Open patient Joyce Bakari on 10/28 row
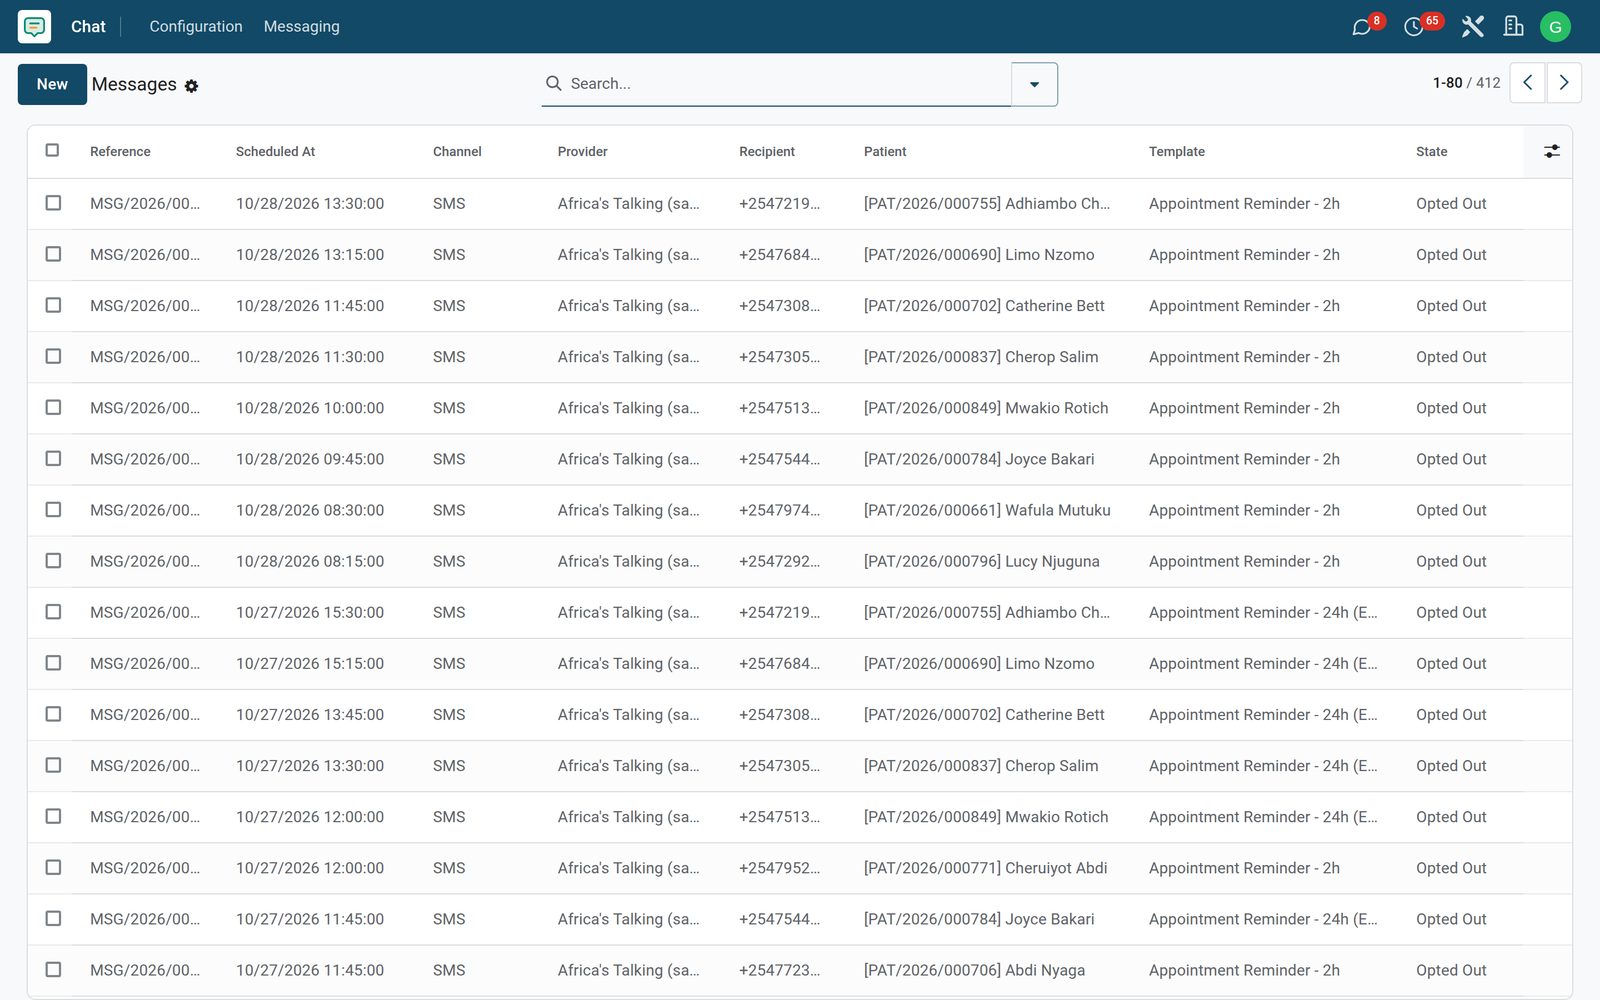The height and width of the screenshot is (1000, 1600). pyautogui.click(x=979, y=459)
